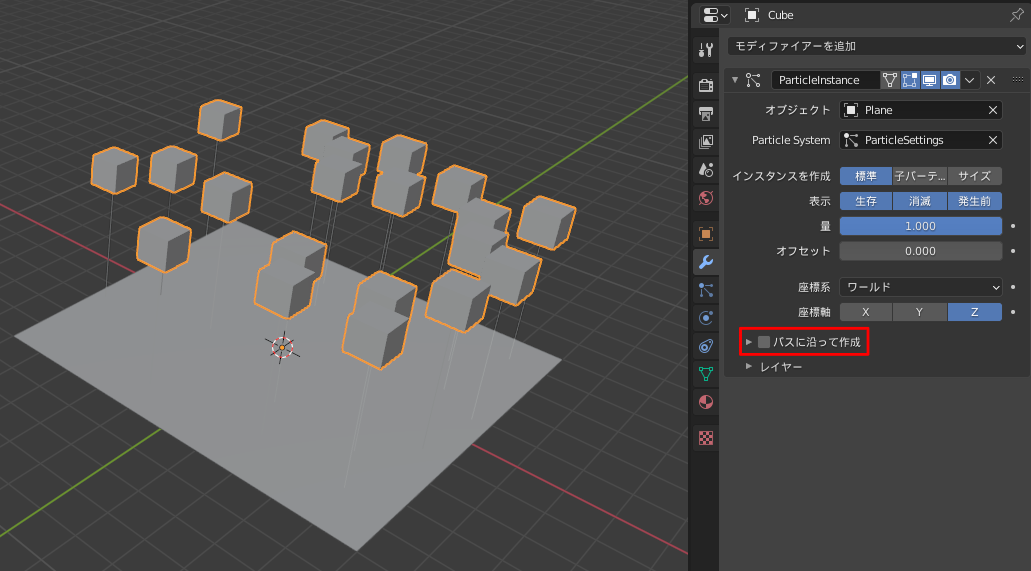Toggle modifier display in viewport
This screenshot has height=571, width=1031.
click(930, 80)
